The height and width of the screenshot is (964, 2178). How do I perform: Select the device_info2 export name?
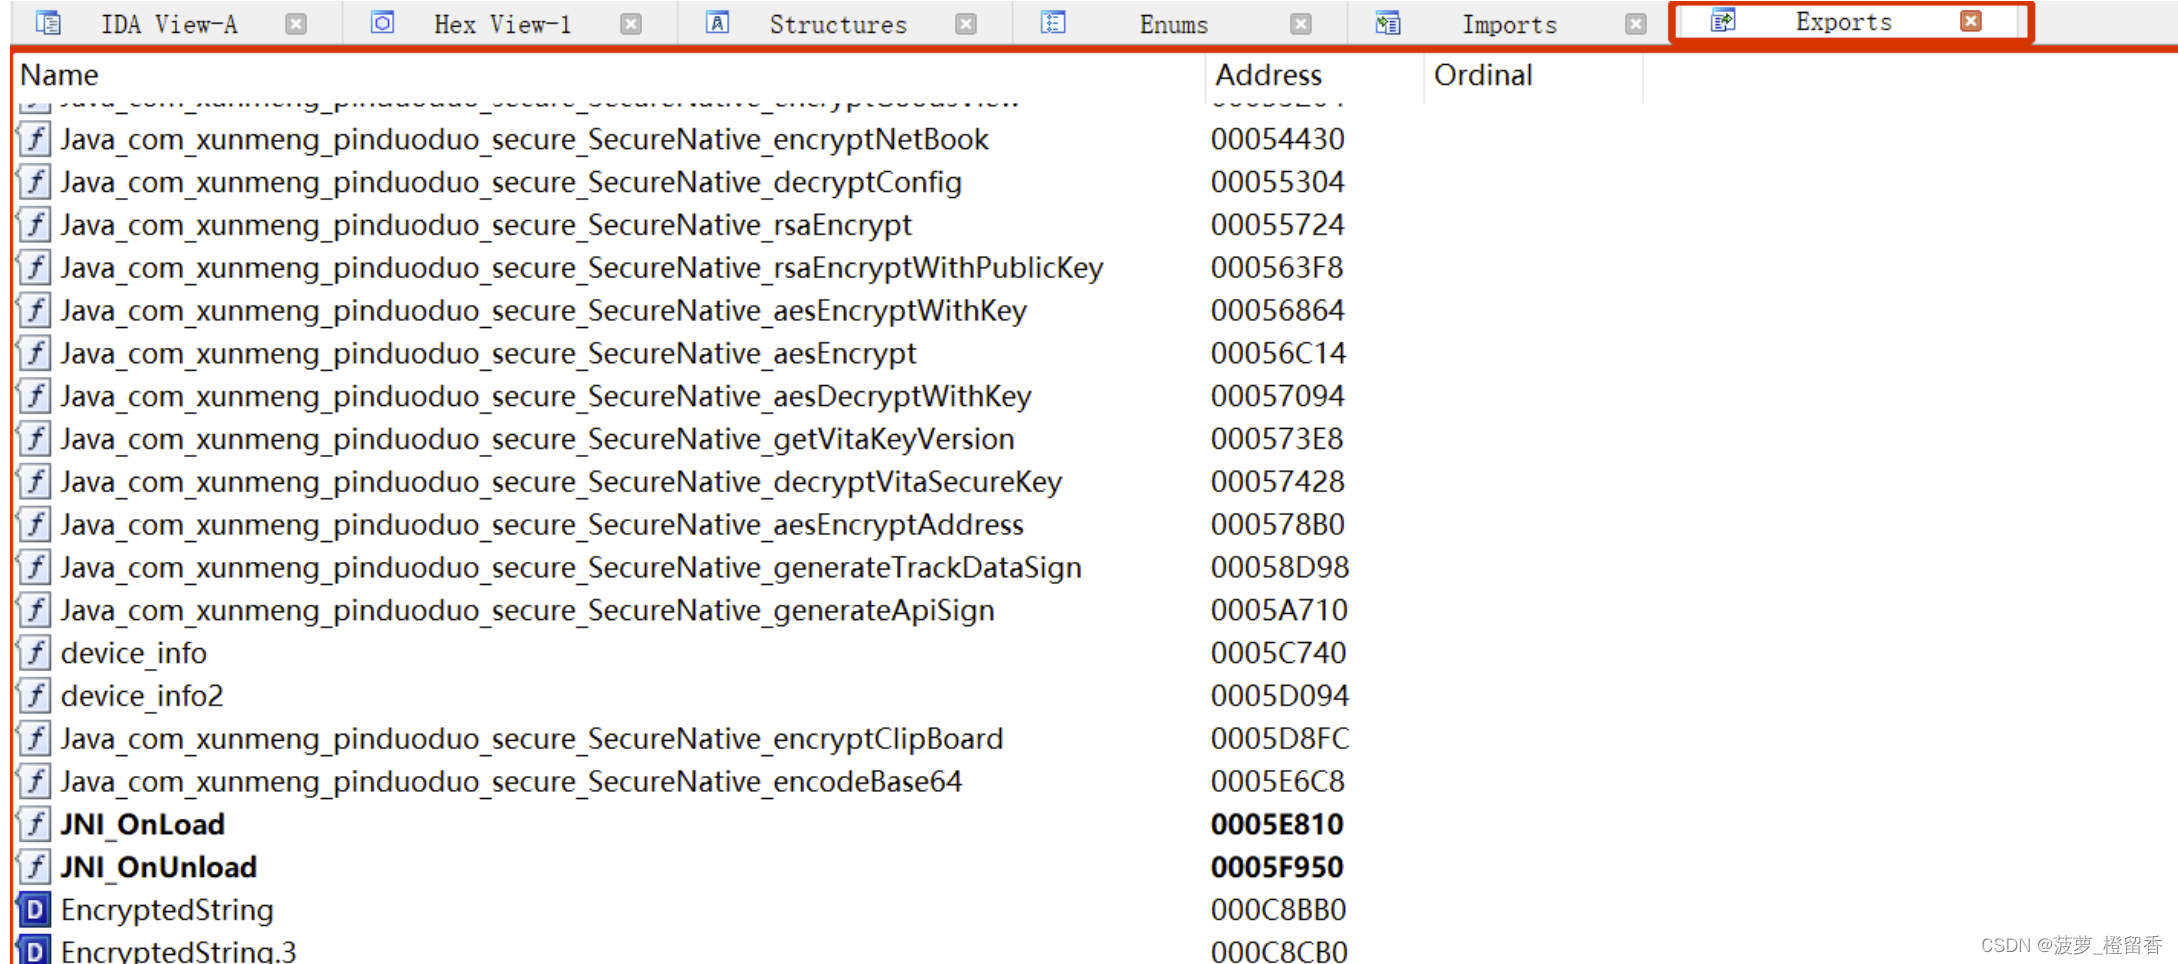tap(142, 696)
